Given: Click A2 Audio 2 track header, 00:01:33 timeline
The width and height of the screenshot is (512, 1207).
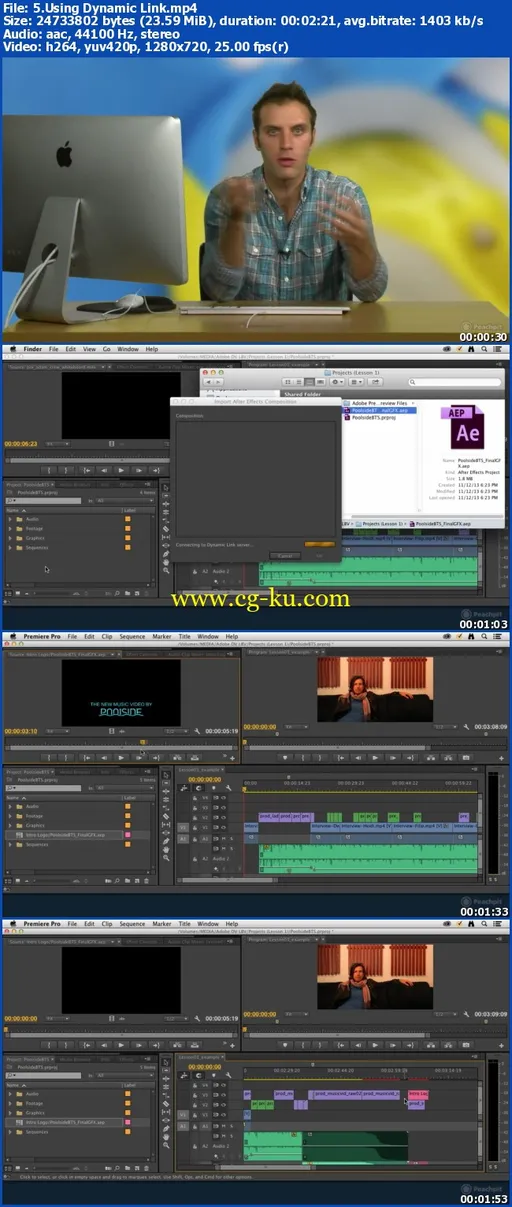Looking at the screenshot, I should click(208, 858).
